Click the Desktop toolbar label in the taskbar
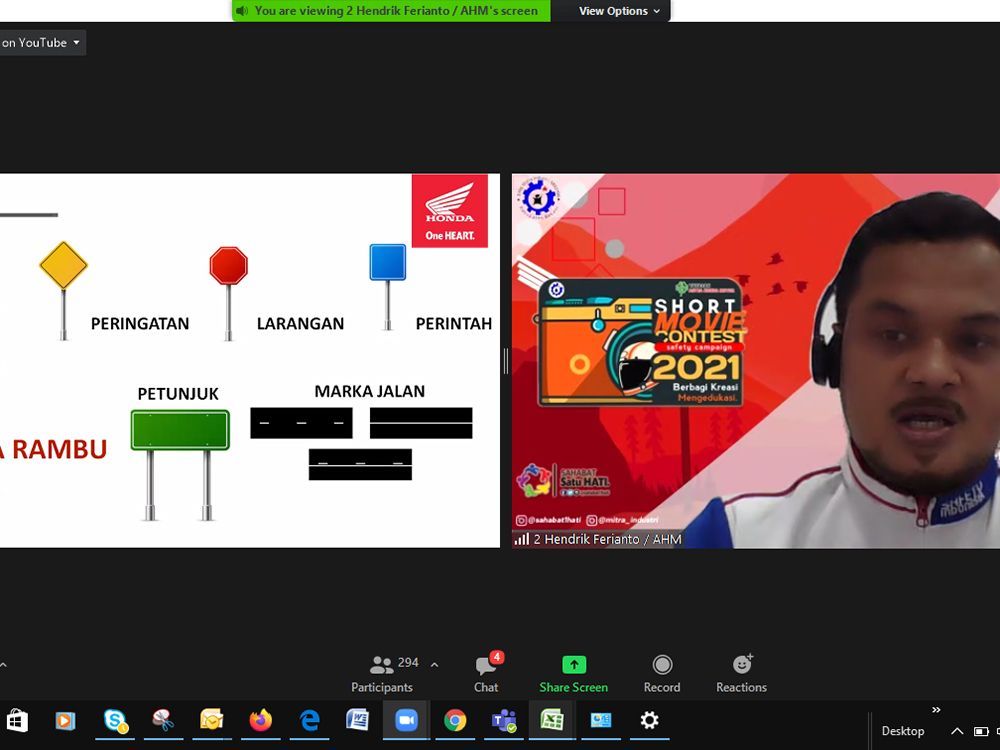The width and height of the screenshot is (1000, 750). 902,732
